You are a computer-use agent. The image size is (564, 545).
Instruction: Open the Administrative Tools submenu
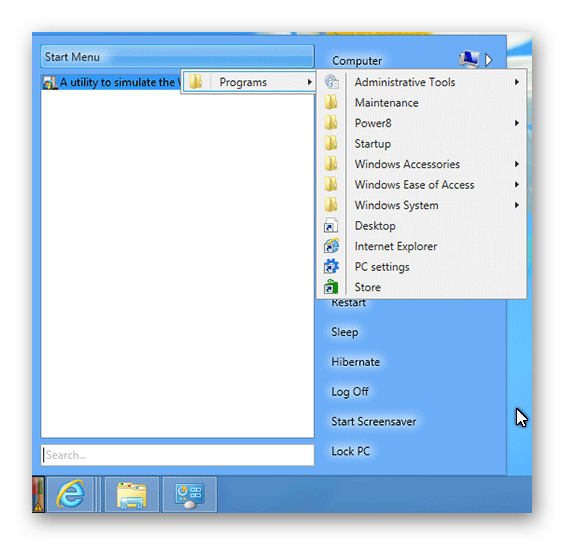click(x=422, y=82)
